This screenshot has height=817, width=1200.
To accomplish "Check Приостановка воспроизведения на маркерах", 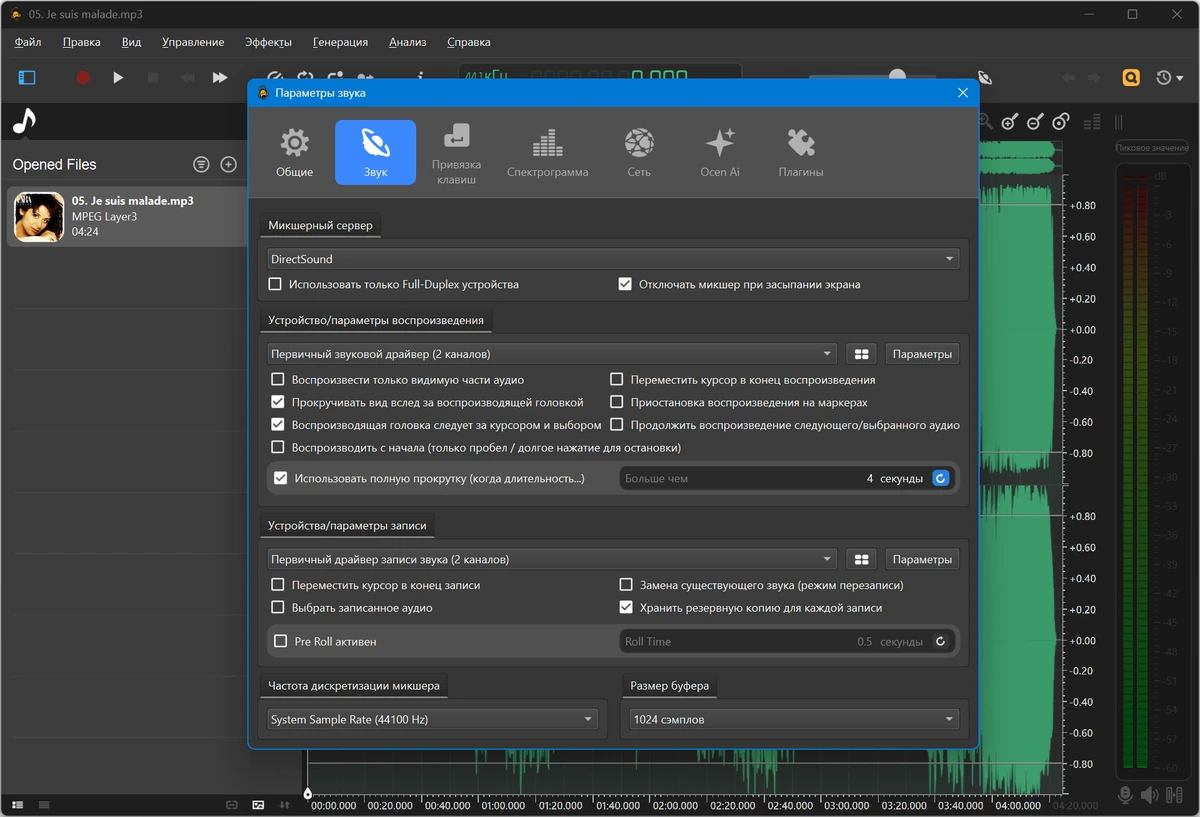I will pyautogui.click(x=617, y=402).
